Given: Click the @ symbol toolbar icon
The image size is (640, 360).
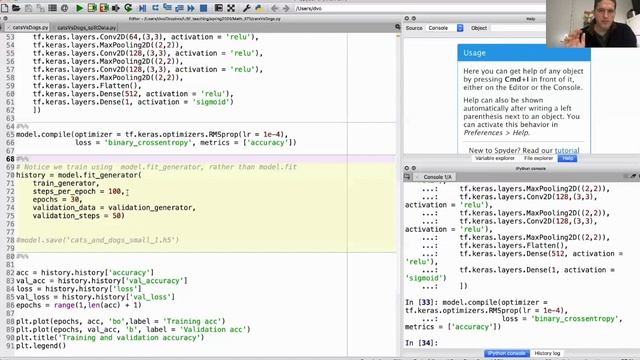Looking at the screenshot, I should pyautogui.click(x=64, y=8).
